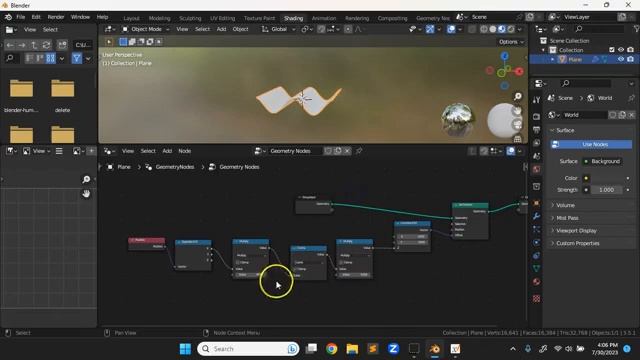Open the Render menu
The image size is (640, 360).
(x=56, y=17)
